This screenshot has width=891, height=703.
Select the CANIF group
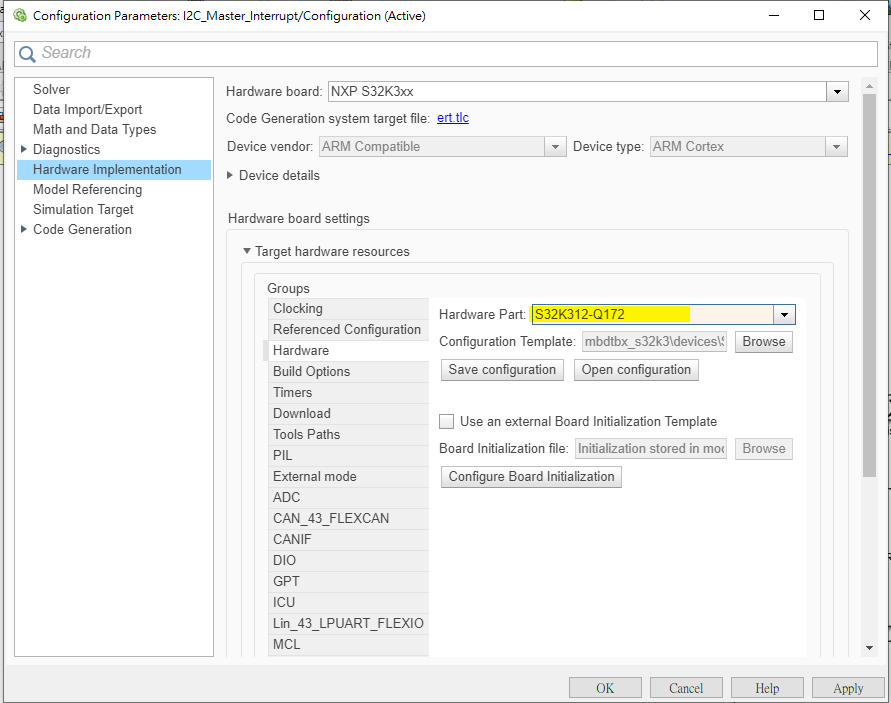pos(348,540)
